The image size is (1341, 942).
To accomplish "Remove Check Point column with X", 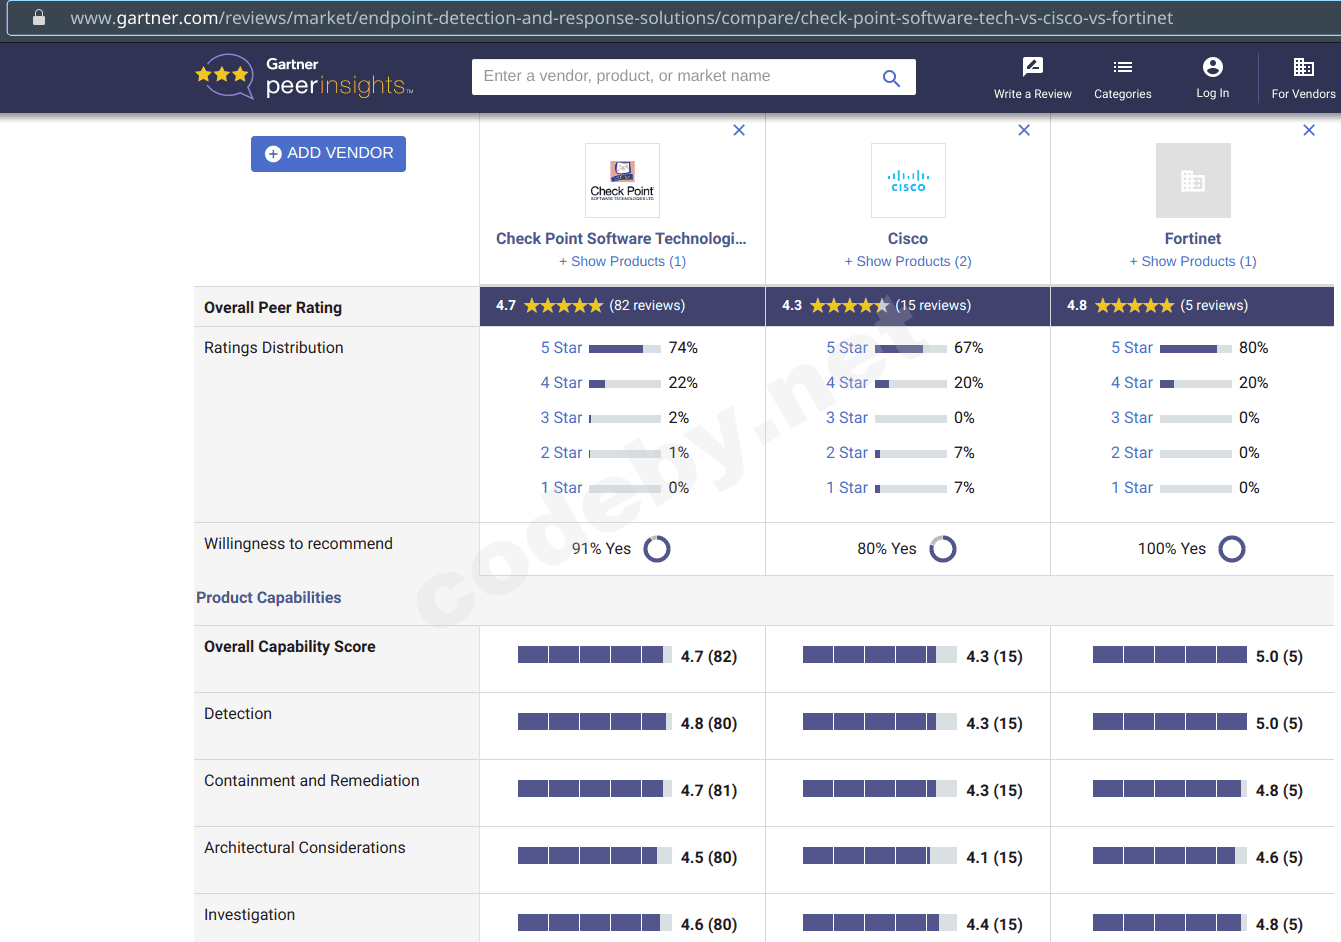I will 739,130.
